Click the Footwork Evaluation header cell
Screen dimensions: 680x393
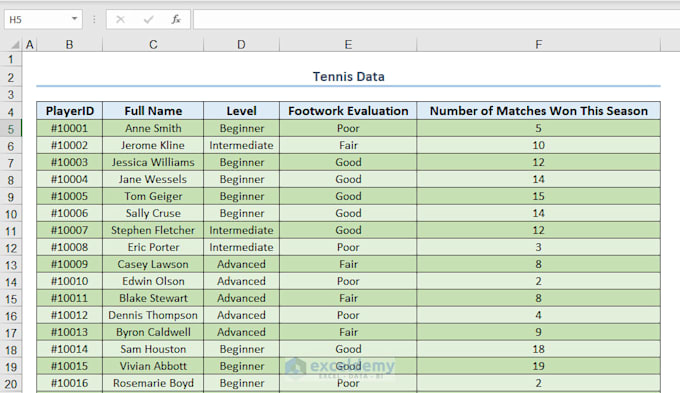tap(348, 111)
